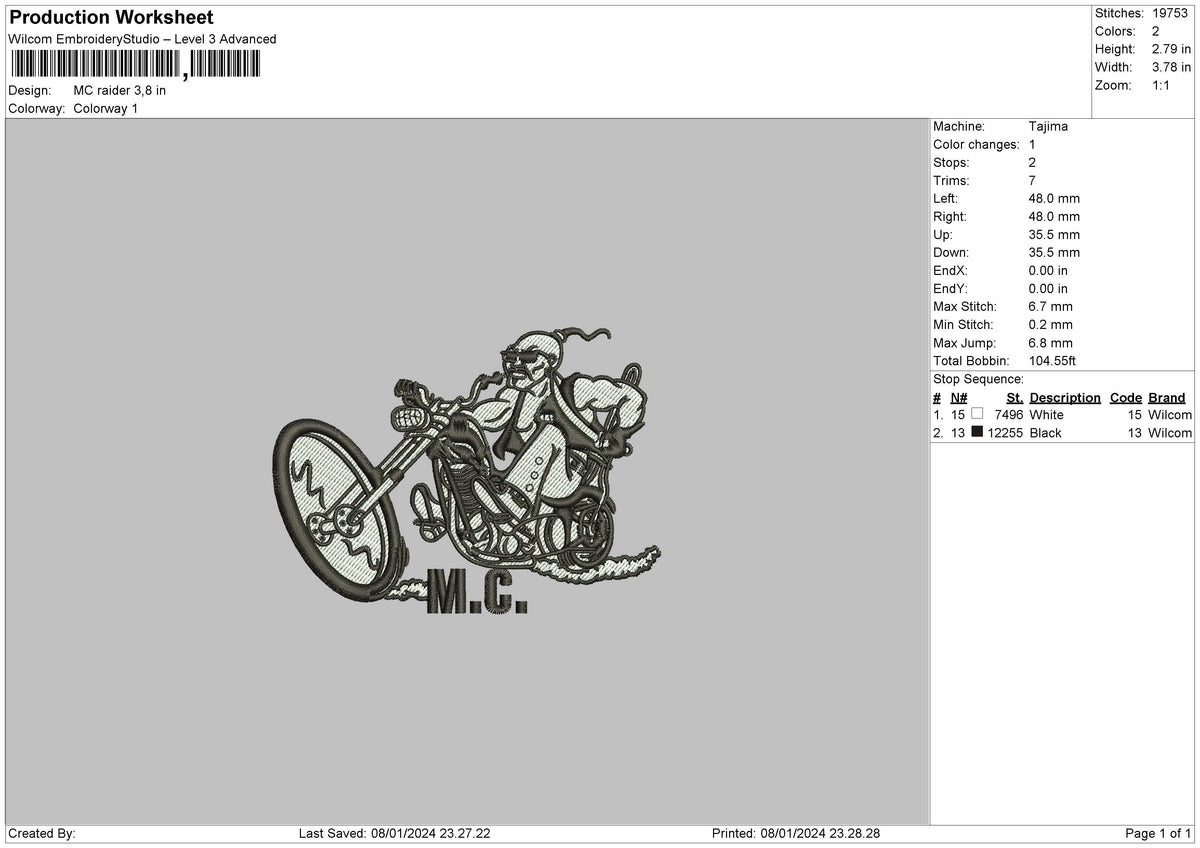Click the Down value 35.5 mm
This screenshot has width=1200, height=848.
click(x=1054, y=252)
